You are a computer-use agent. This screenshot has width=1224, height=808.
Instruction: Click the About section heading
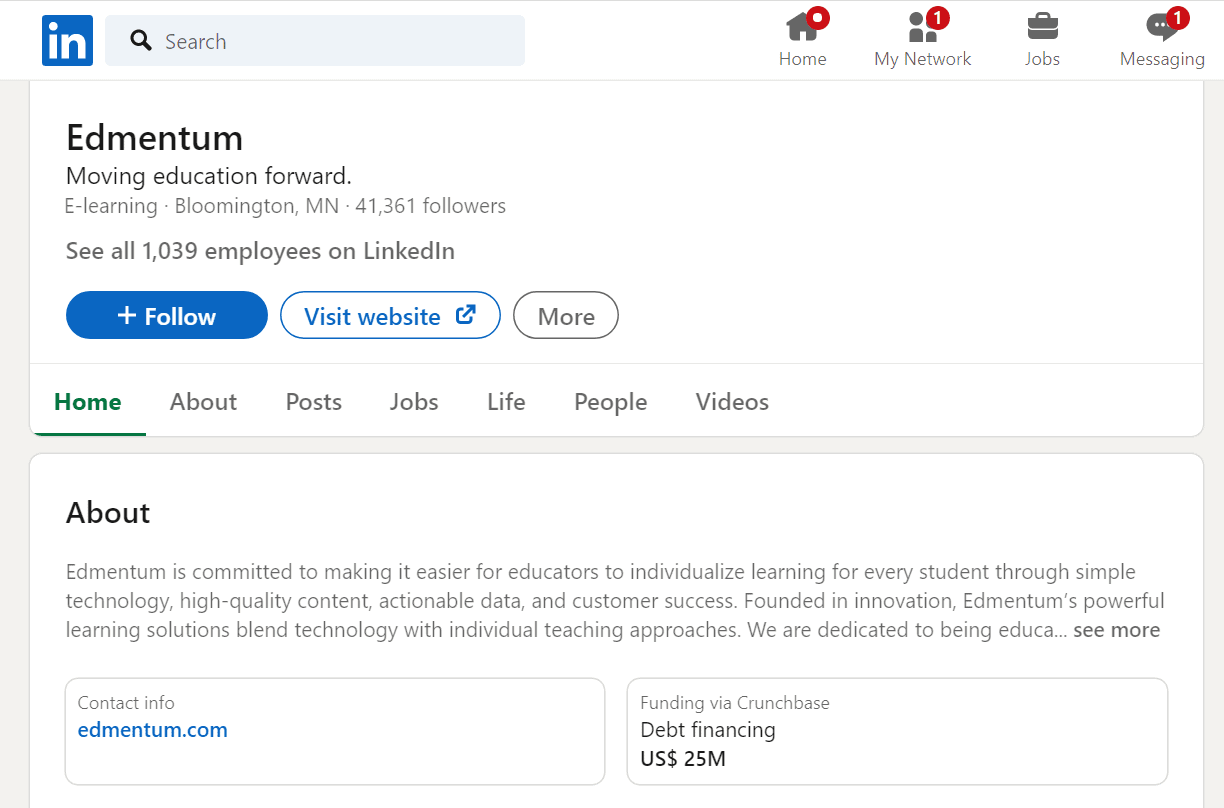click(108, 513)
